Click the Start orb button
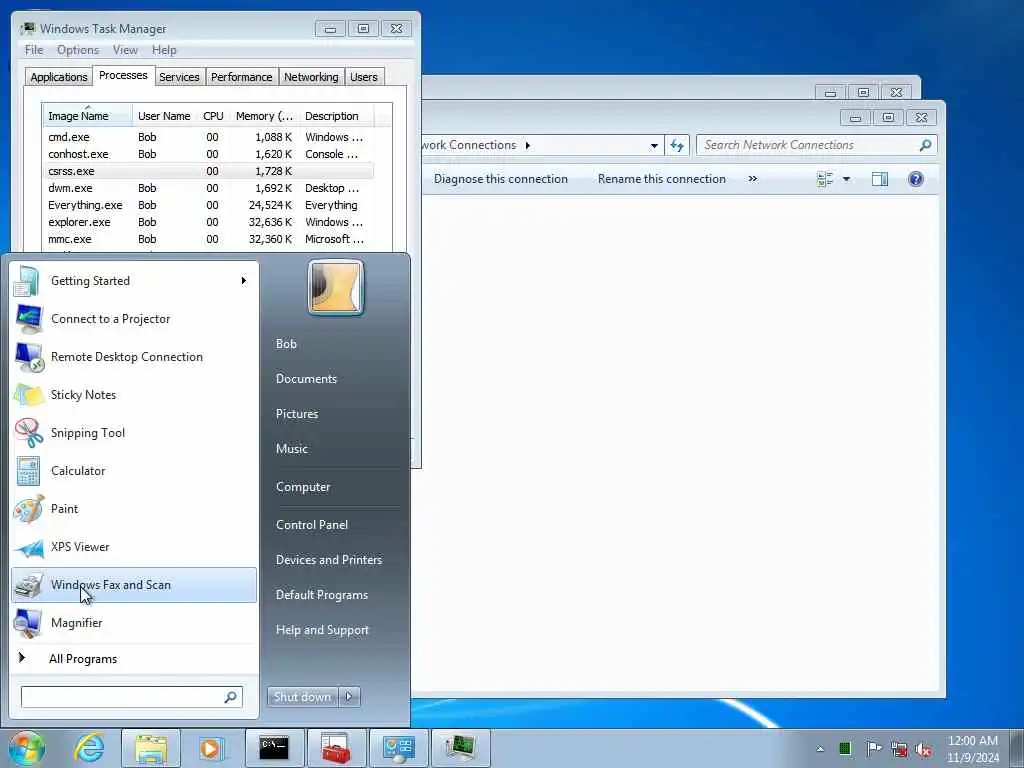 click(x=27, y=748)
